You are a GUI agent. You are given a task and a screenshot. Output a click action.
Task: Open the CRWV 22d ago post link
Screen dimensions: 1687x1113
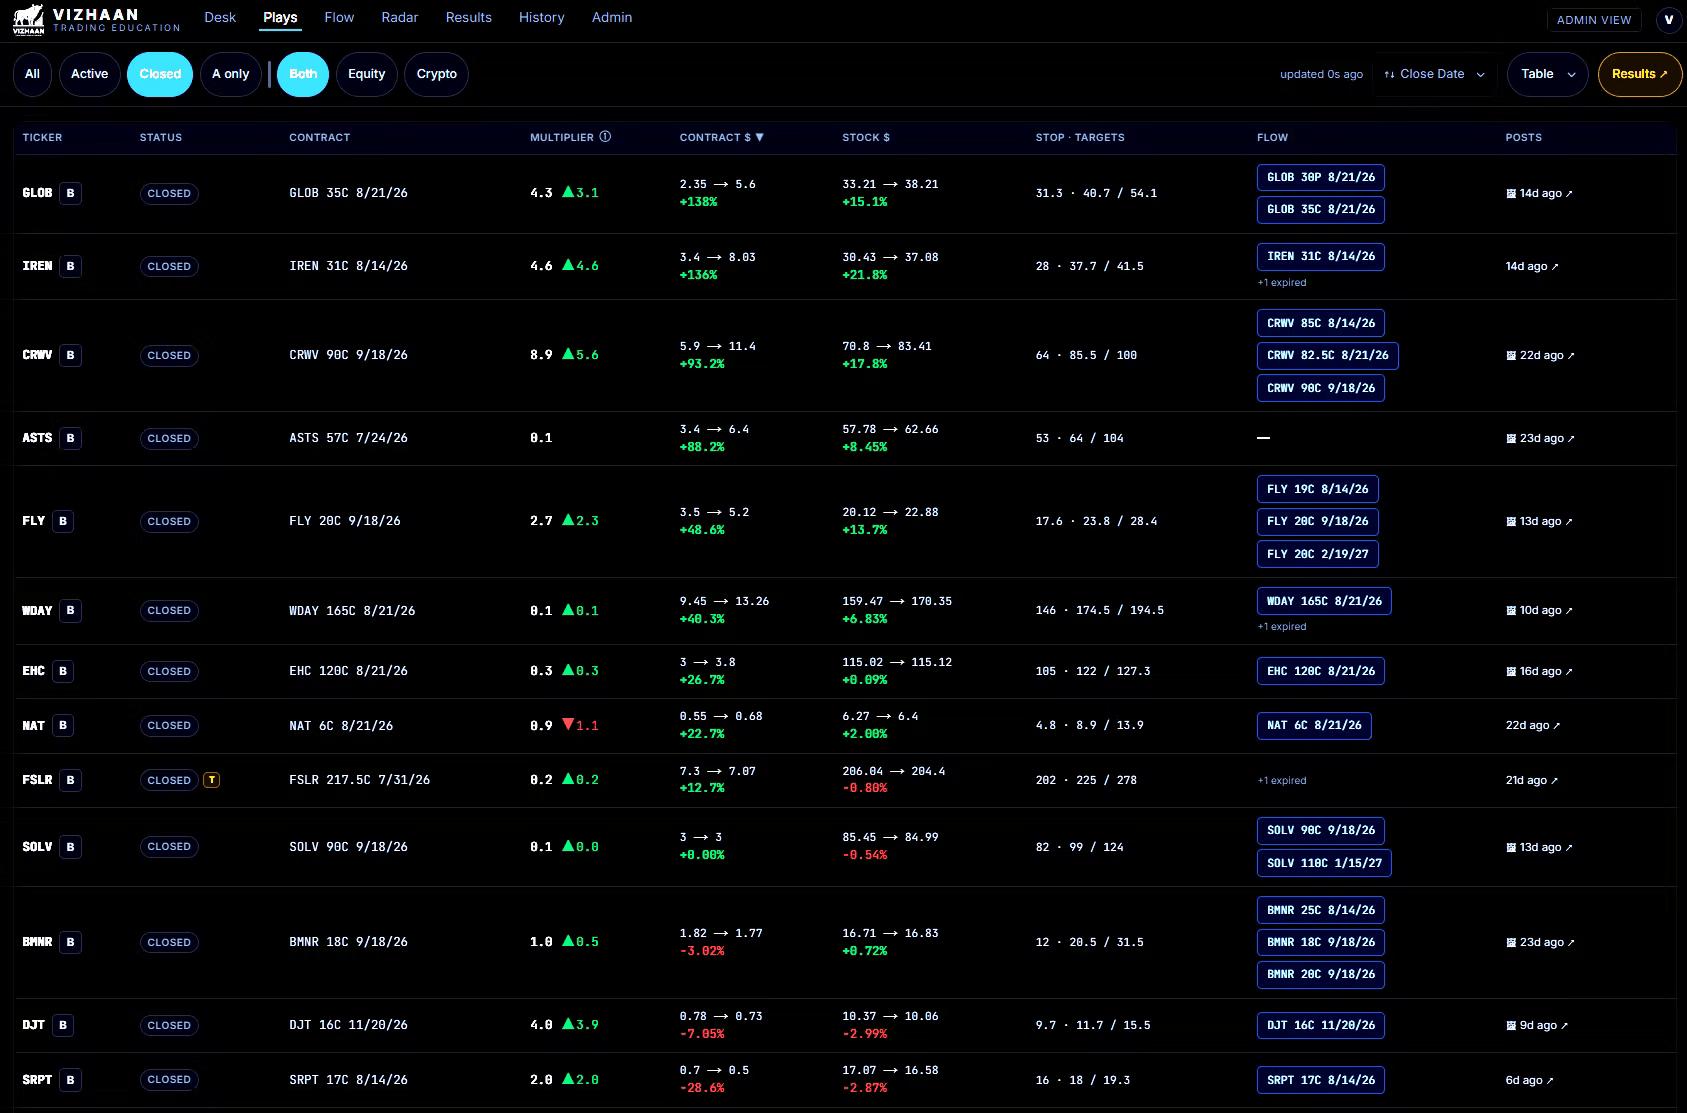click(1540, 355)
